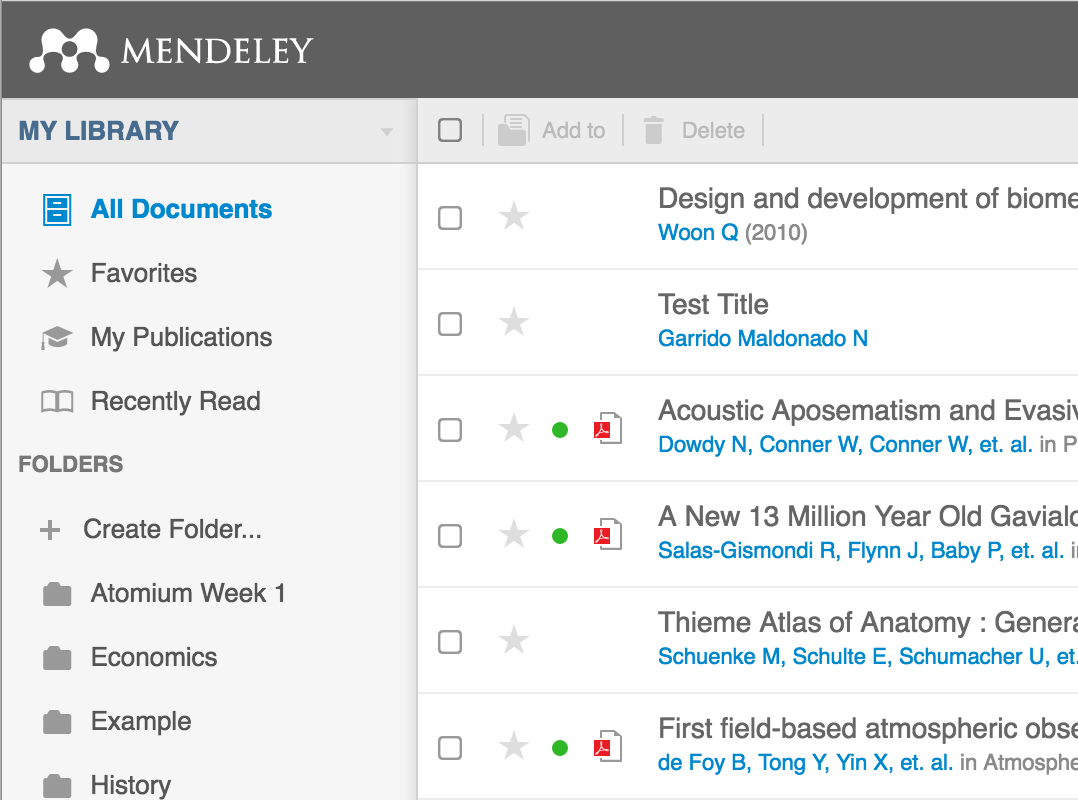Star the Test Title document
1078x800 pixels.
pyautogui.click(x=514, y=322)
